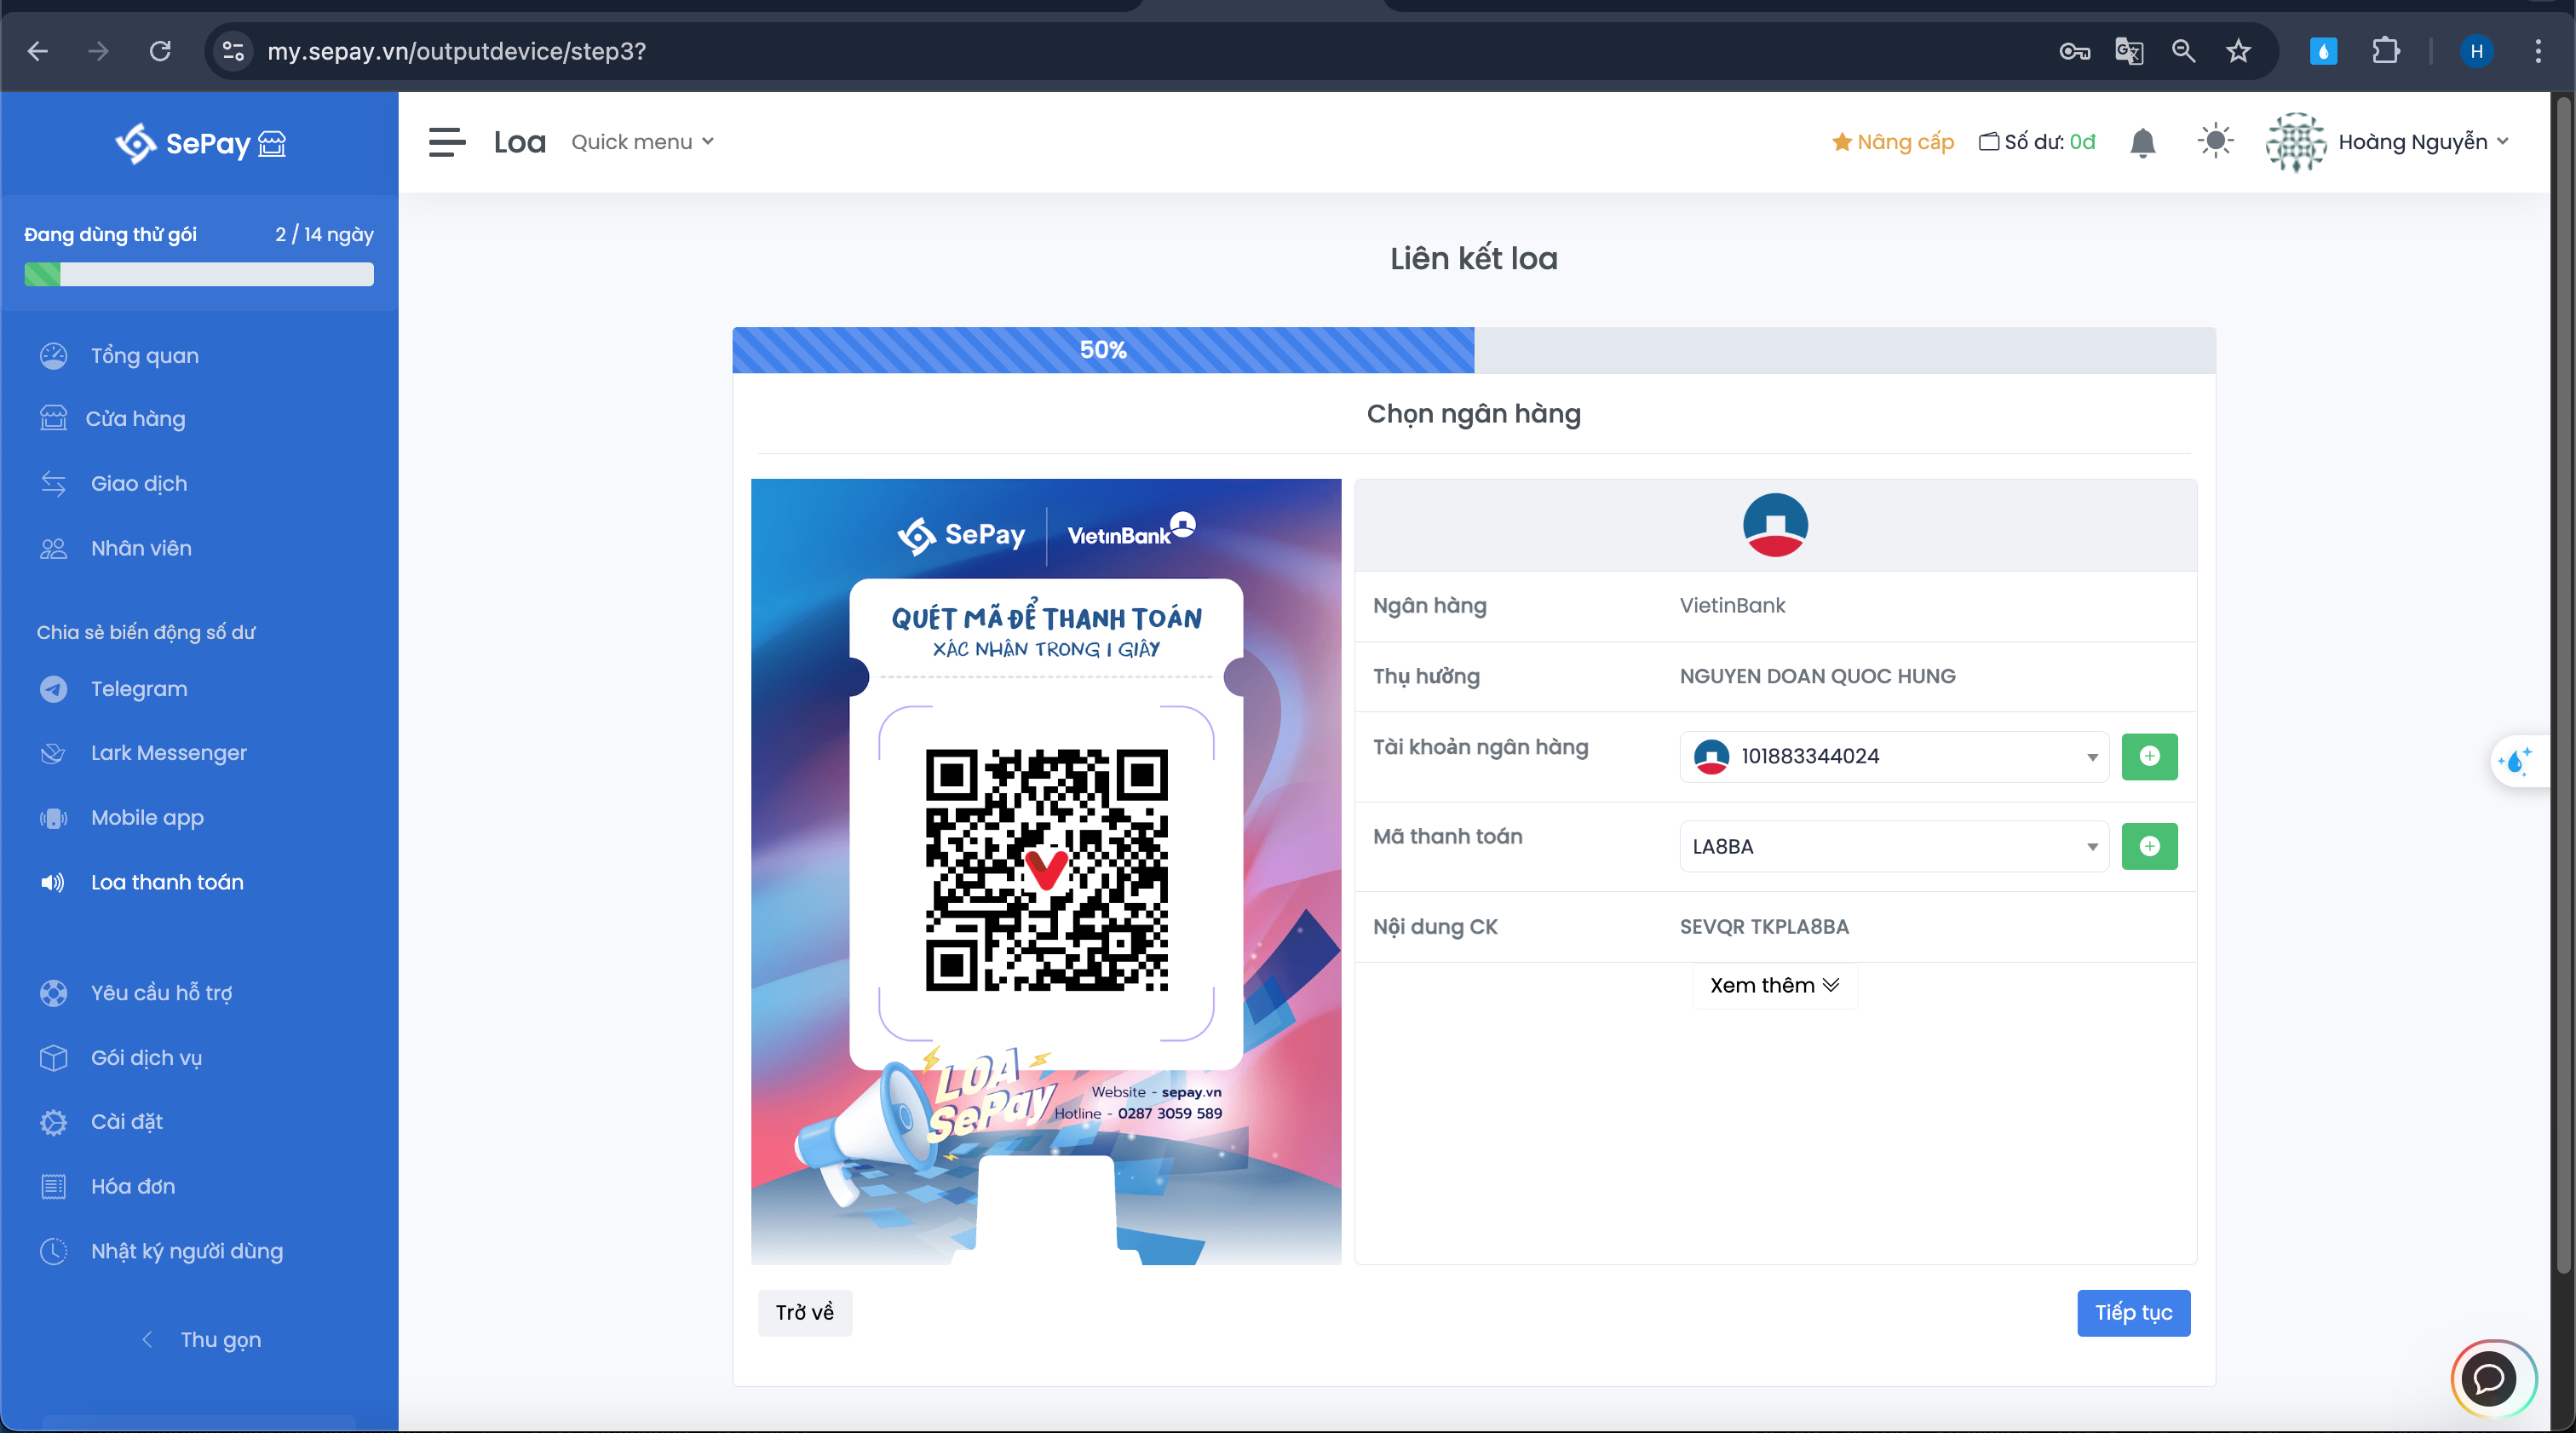Image resolution: width=2576 pixels, height=1433 pixels.
Task: Click the QR code image
Action: 1046,870
